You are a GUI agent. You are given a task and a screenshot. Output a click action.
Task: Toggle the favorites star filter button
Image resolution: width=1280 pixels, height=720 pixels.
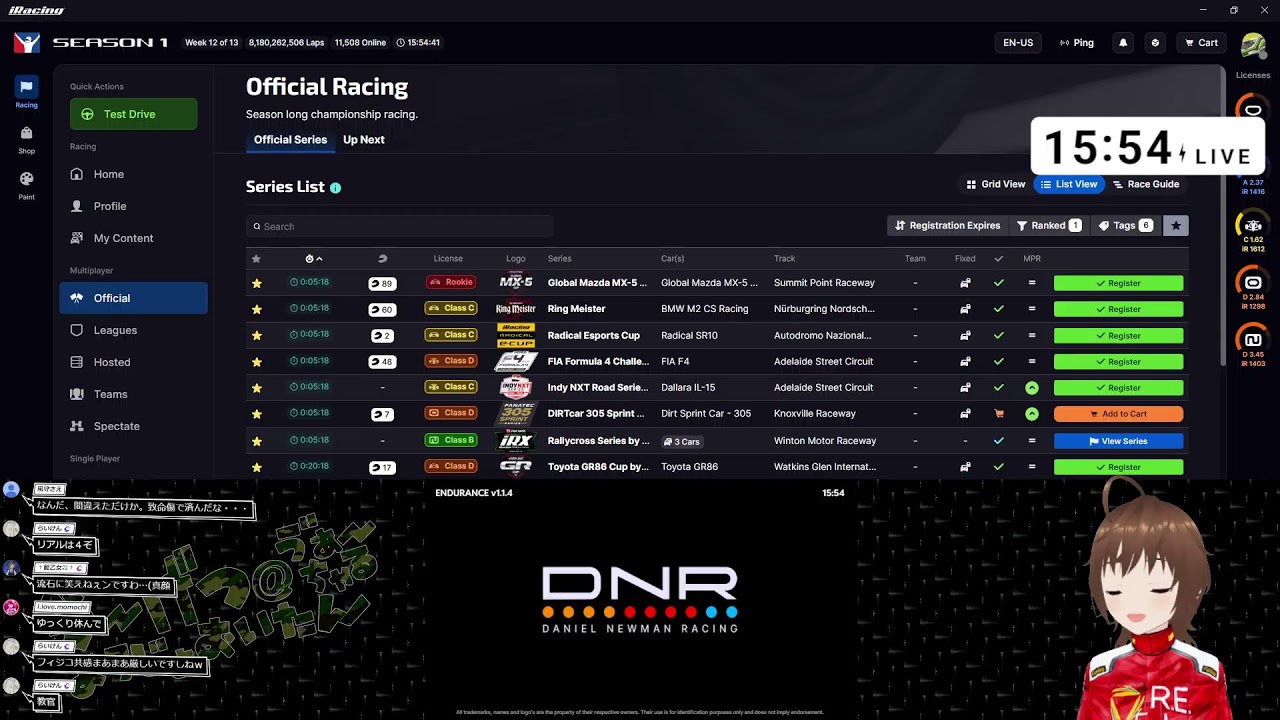(1176, 226)
